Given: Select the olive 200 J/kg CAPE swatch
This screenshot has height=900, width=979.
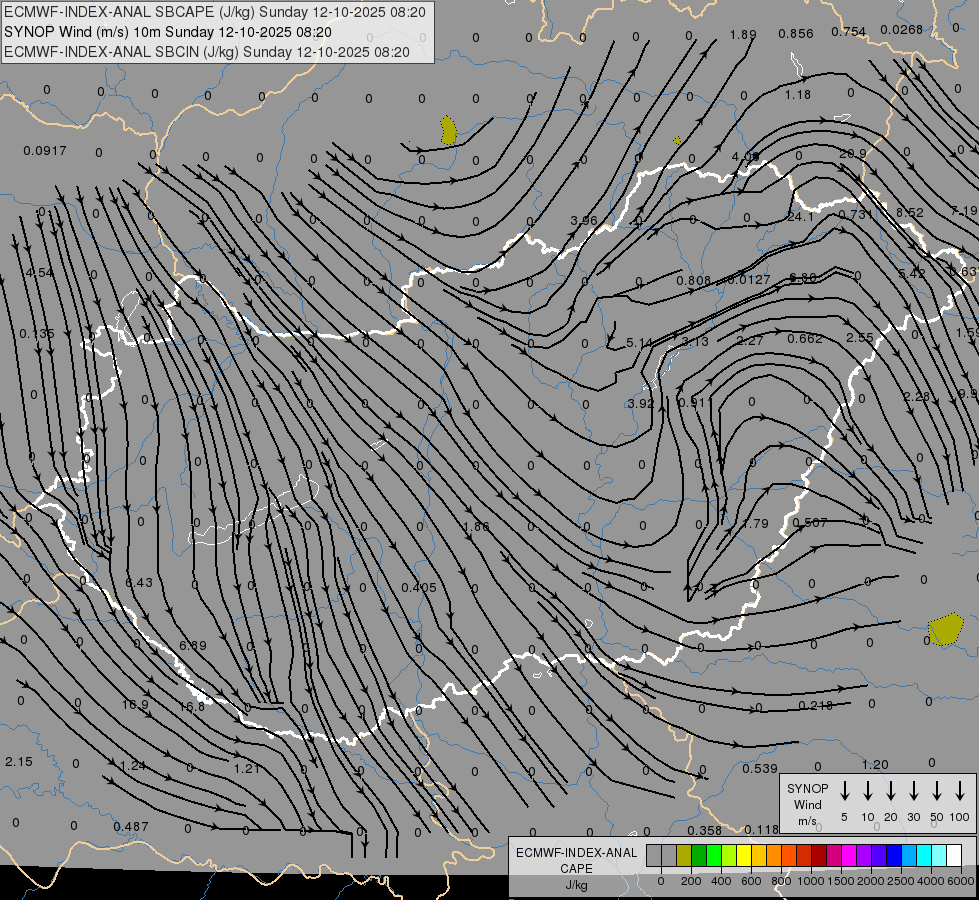Looking at the screenshot, I should (684, 855).
